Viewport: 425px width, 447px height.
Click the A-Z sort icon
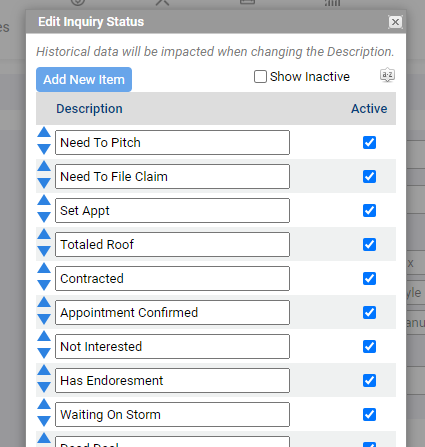387,75
